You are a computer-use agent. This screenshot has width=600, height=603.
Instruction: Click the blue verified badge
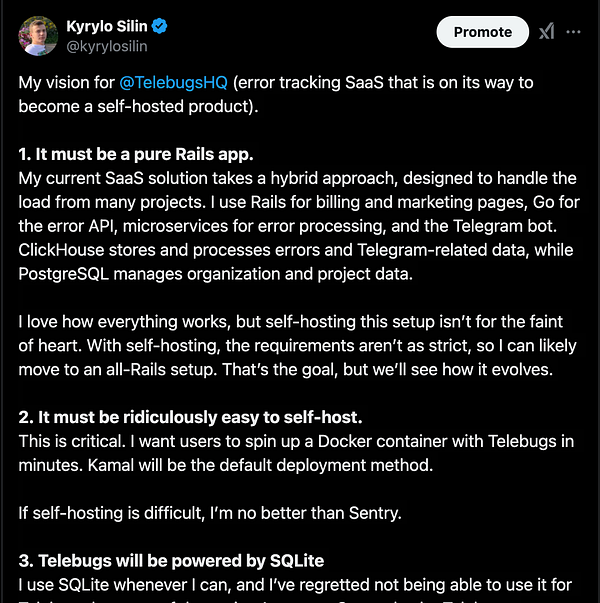159,26
